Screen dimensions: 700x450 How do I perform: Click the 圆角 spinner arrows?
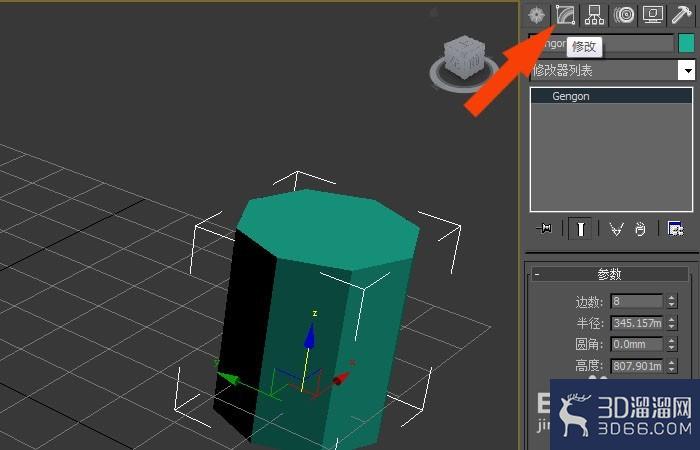[x=672, y=344]
